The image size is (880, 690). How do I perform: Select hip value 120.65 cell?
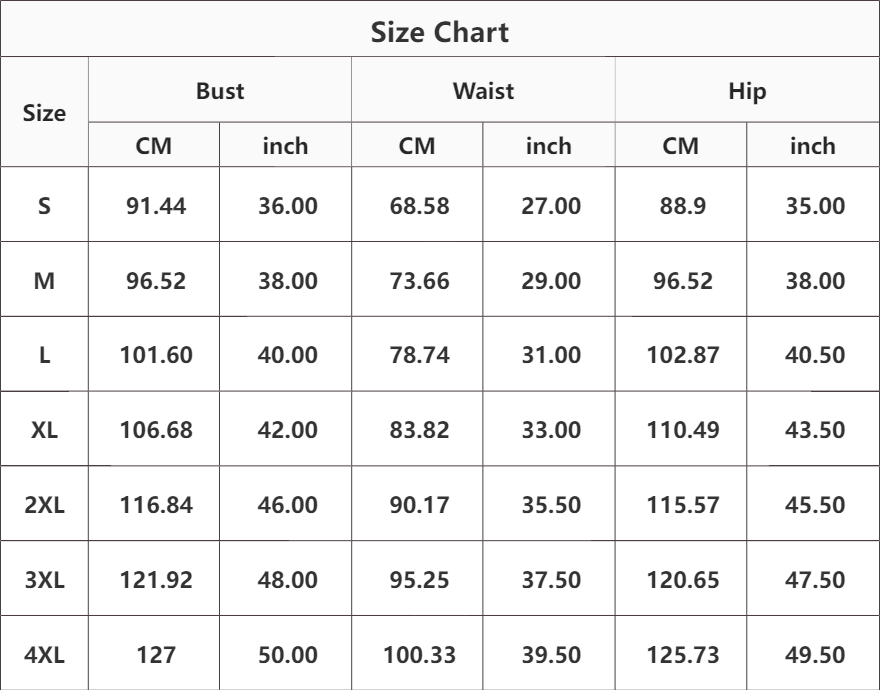[681, 581]
